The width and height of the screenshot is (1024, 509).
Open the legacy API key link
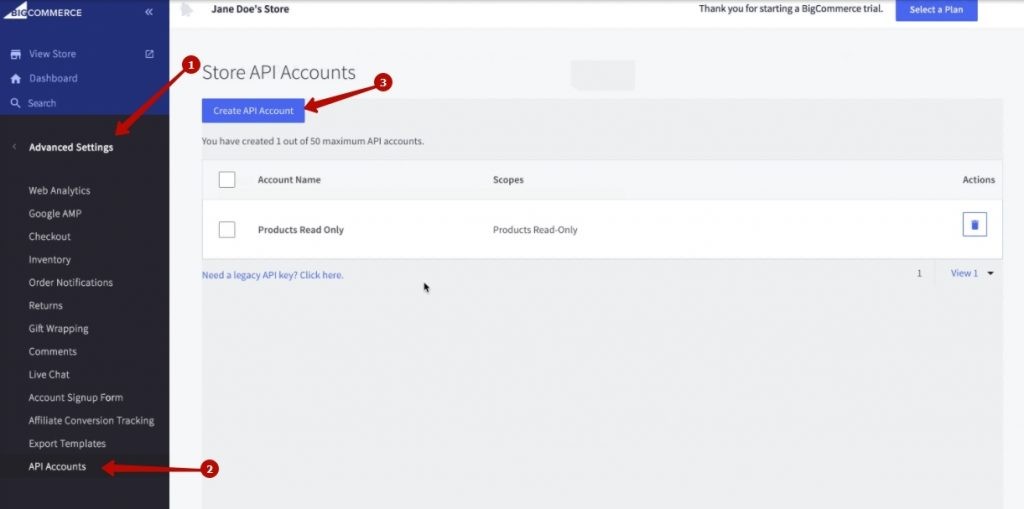[272, 275]
